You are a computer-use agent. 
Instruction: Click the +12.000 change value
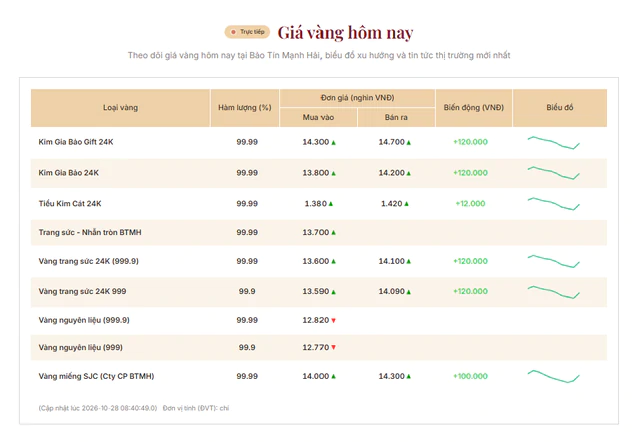click(x=470, y=204)
